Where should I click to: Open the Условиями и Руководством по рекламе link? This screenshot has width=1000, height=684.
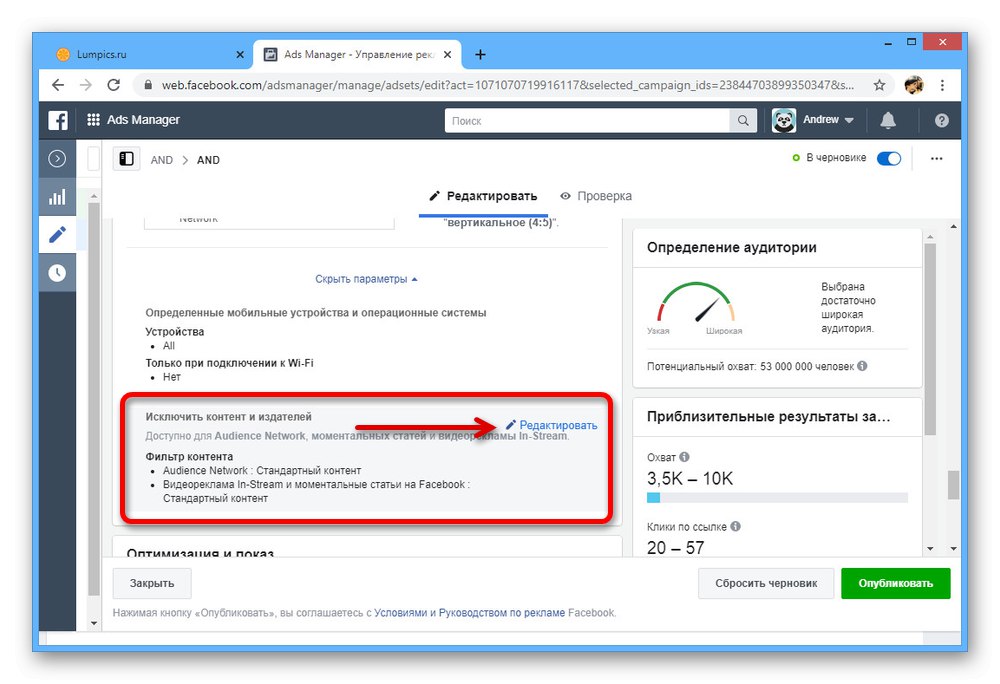click(x=469, y=613)
